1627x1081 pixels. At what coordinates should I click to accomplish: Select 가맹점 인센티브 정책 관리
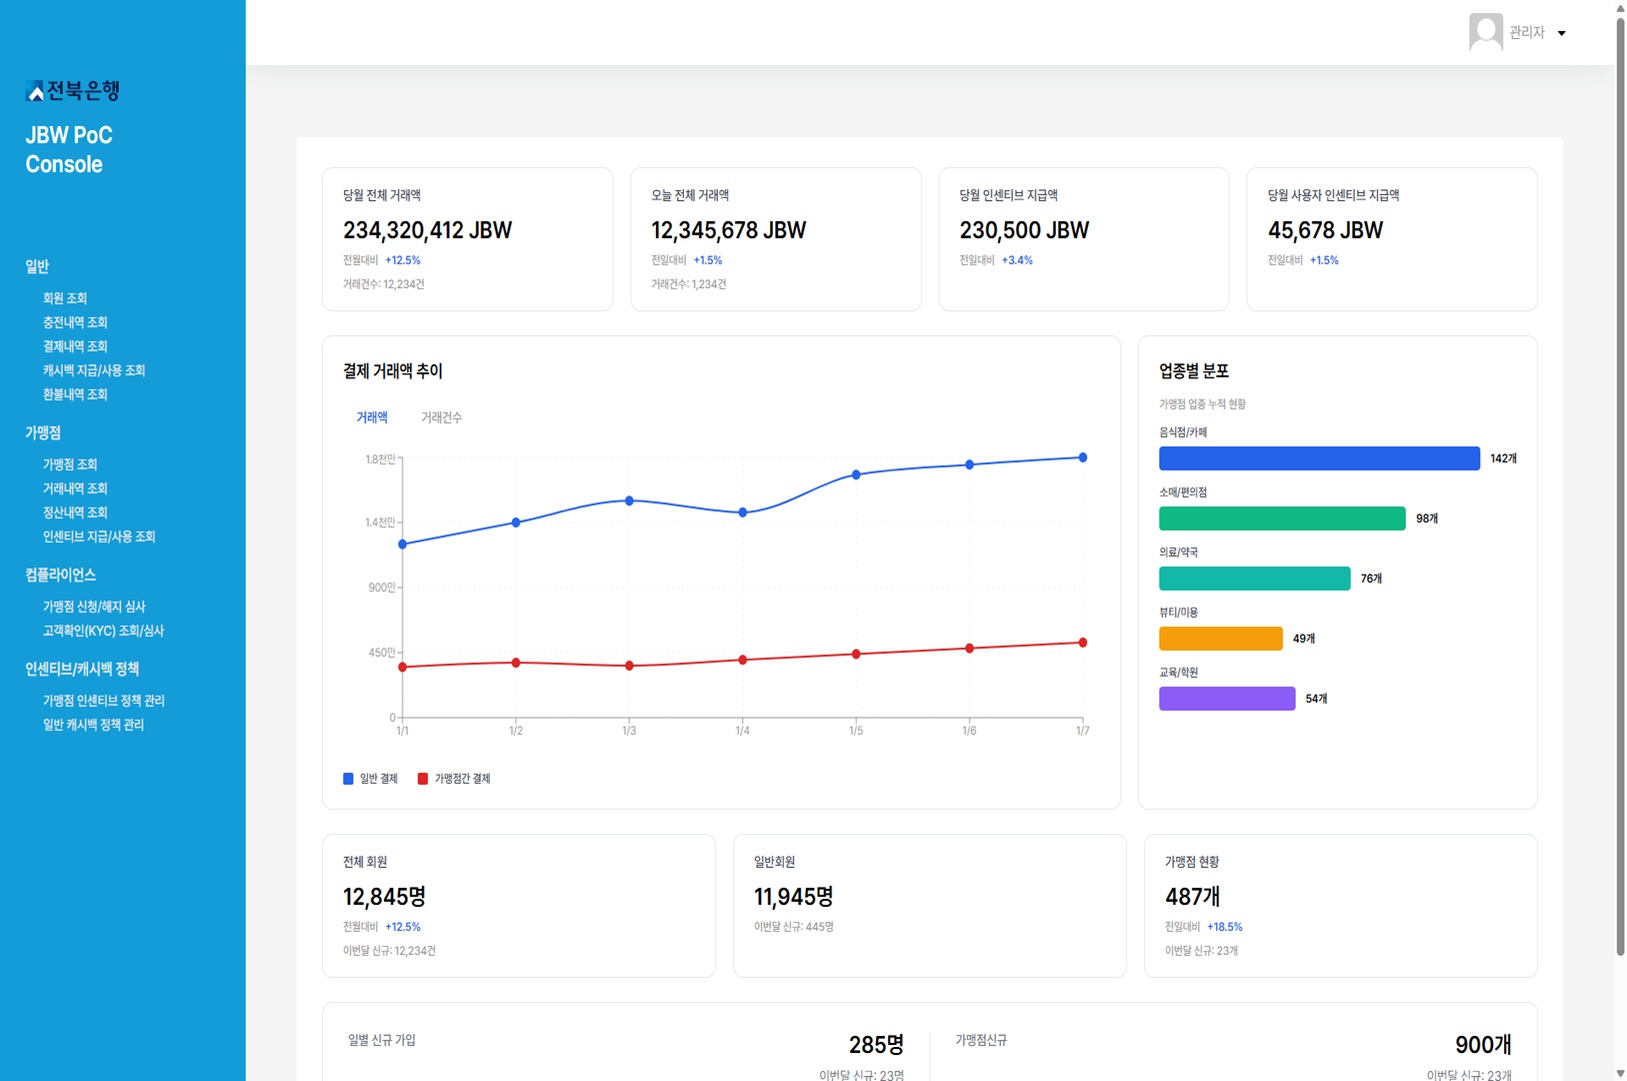point(103,701)
